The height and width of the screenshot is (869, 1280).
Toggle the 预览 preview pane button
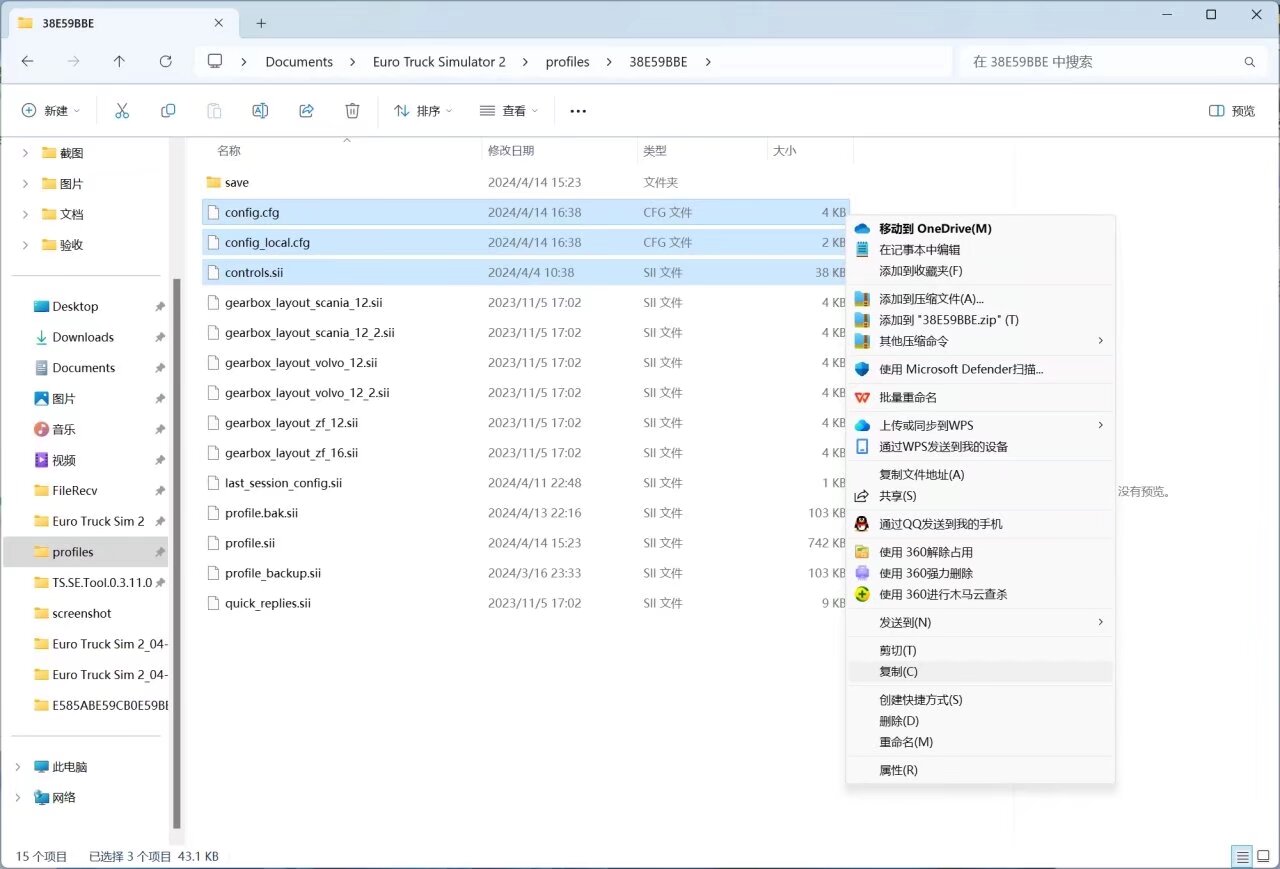[1232, 111]
